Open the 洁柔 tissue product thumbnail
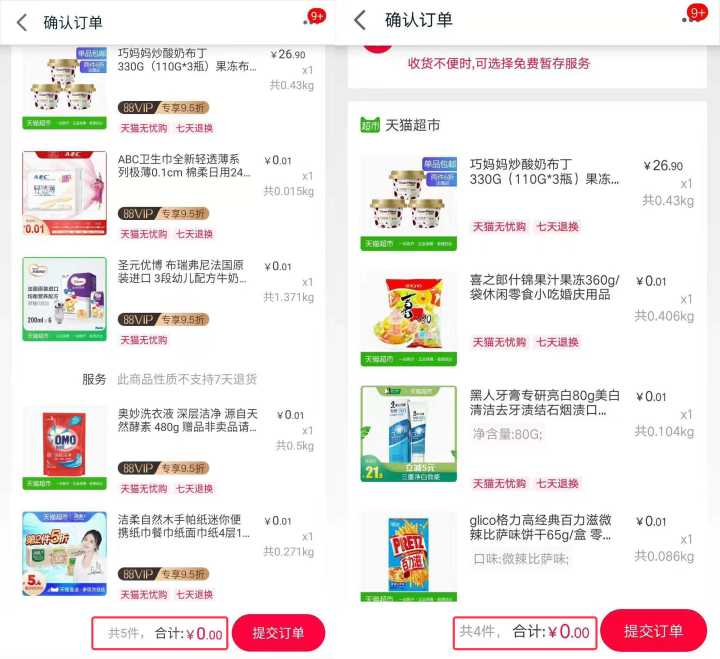Viewport: 720px width, 659px height. 64,553
